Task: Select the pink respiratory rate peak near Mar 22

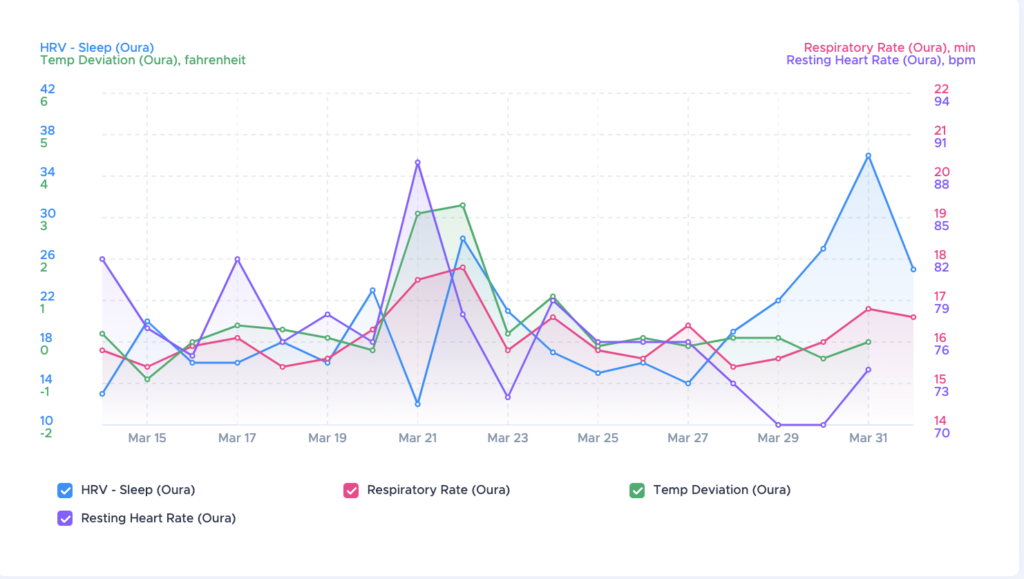Action: tap(463, 268)
